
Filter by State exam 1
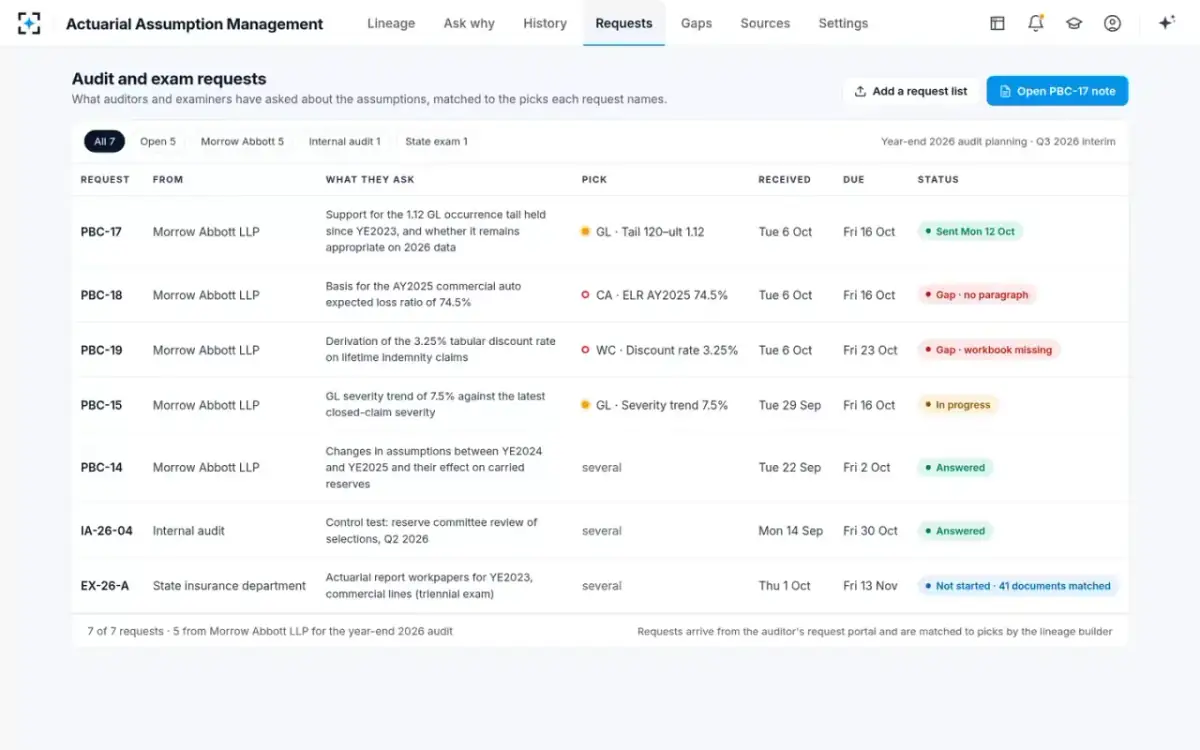click(x=436, y=141)
